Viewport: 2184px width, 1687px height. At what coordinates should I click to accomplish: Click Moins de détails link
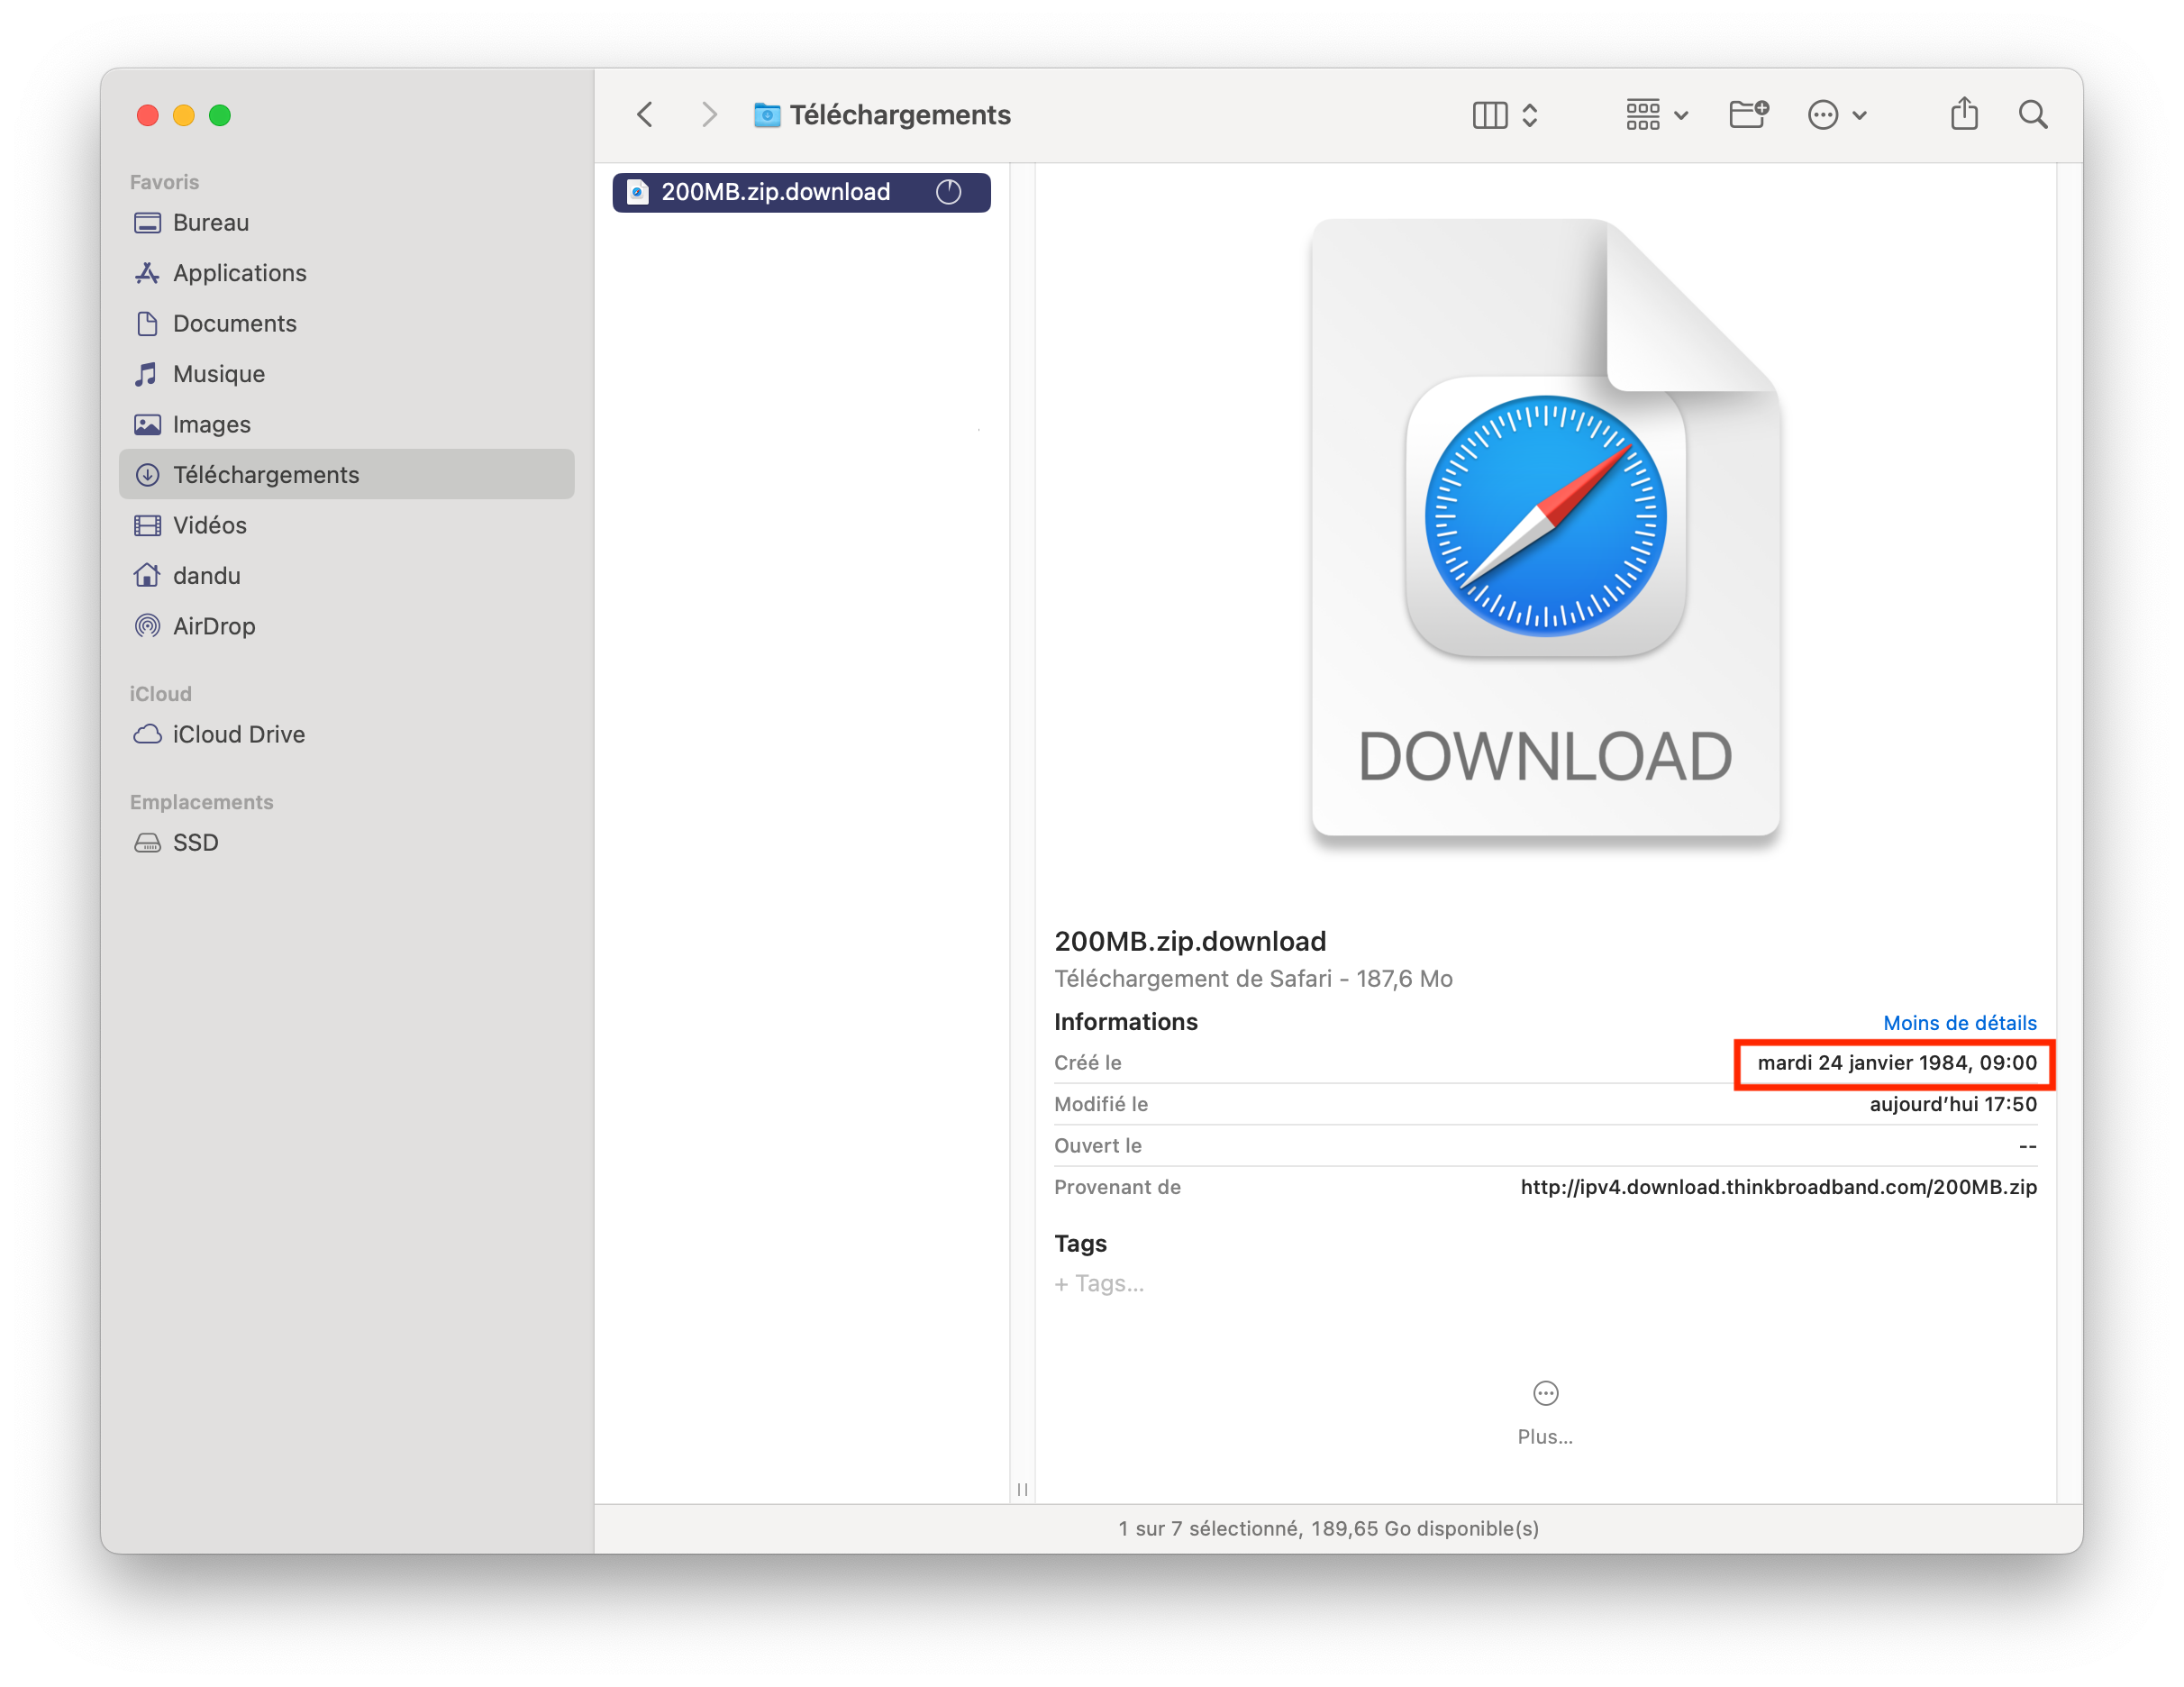(x=1959, y=1022)
